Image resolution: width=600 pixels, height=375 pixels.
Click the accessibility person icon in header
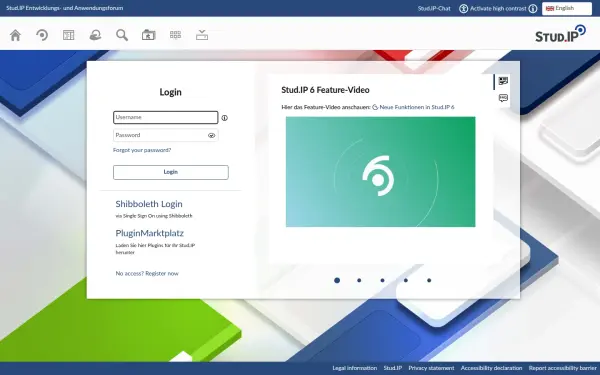(463, 8)
